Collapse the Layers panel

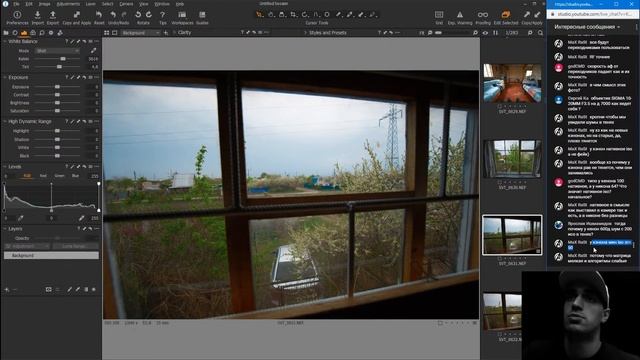point(5,229)
